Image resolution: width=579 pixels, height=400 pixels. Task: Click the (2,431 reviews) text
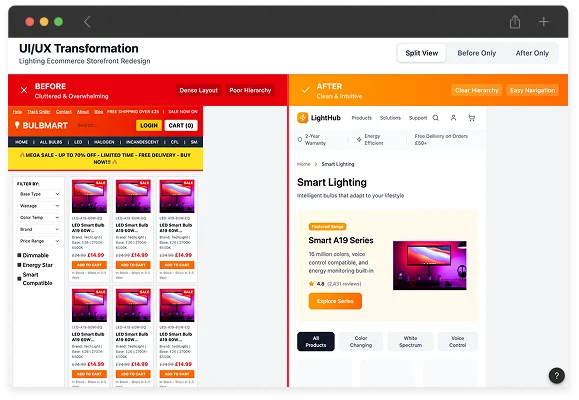tap(344, 284)
